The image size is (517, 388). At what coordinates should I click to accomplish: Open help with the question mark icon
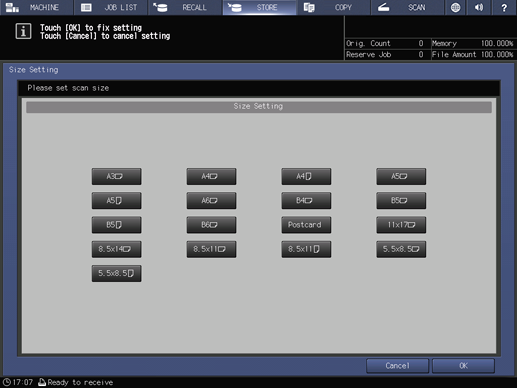[504, 7]
